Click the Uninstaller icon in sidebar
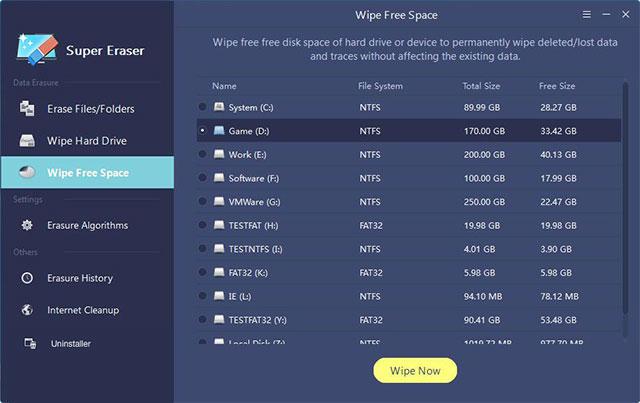This screenshot has width=640, height=403. pos(28,343)
